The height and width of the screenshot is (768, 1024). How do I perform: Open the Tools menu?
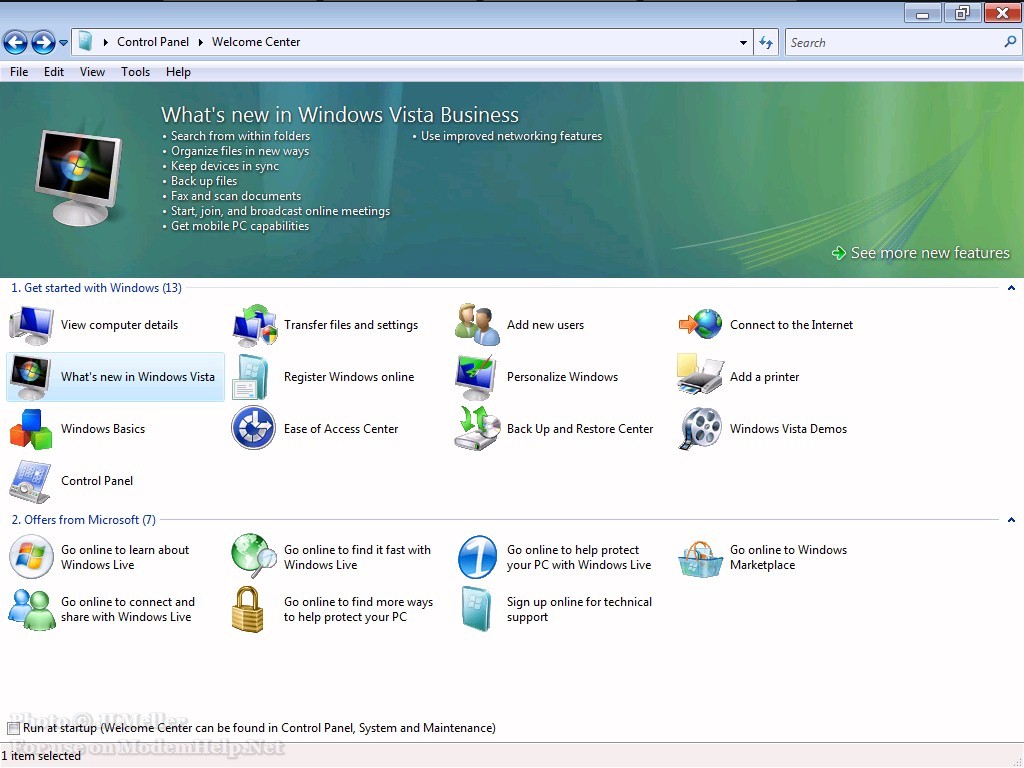pyautogui.click(x=135, y=72)
